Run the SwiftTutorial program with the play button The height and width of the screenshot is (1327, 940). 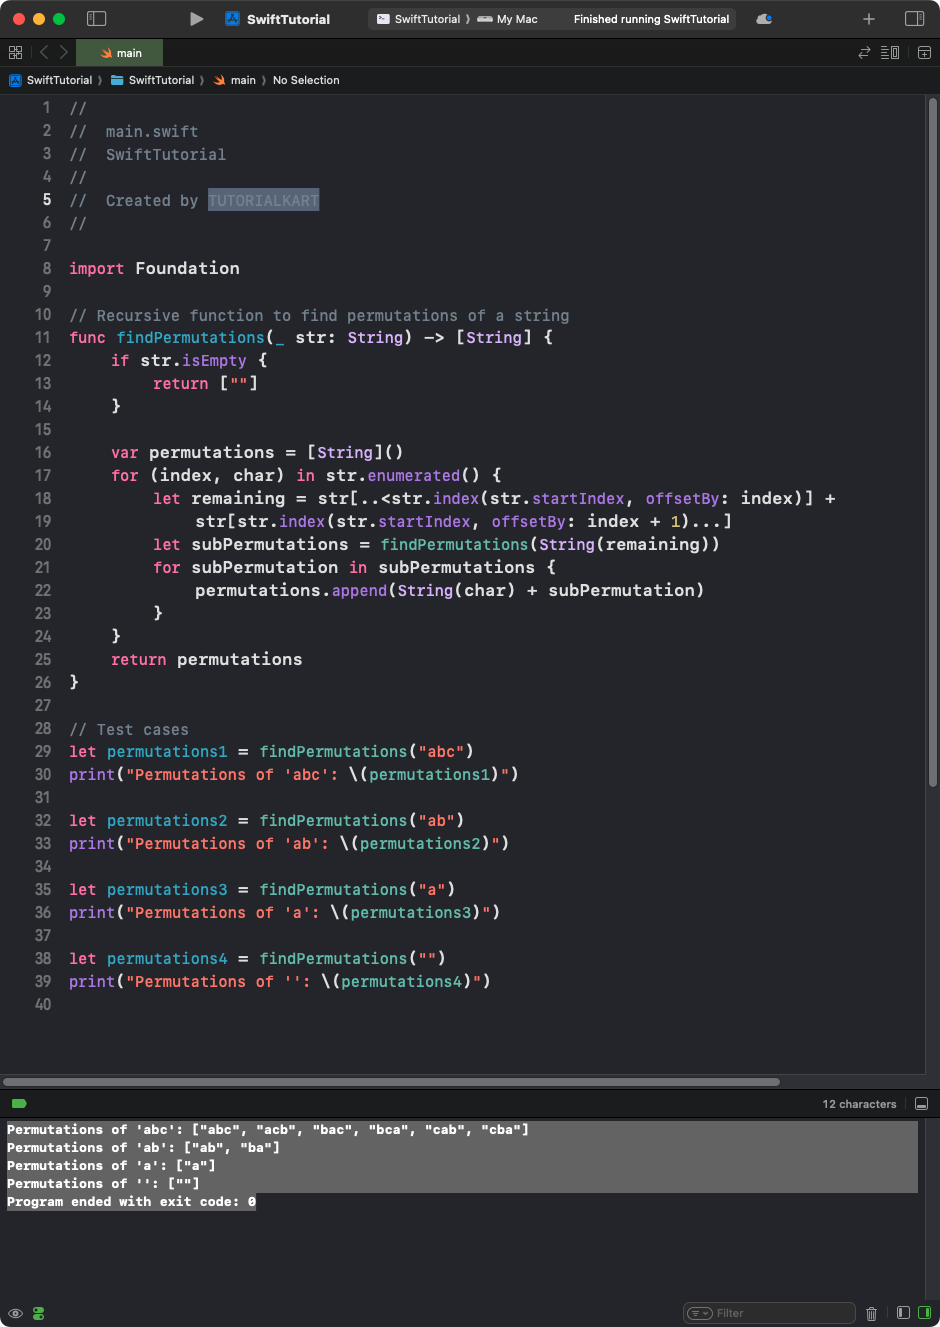pyautogui.click(x=196, y=18)
